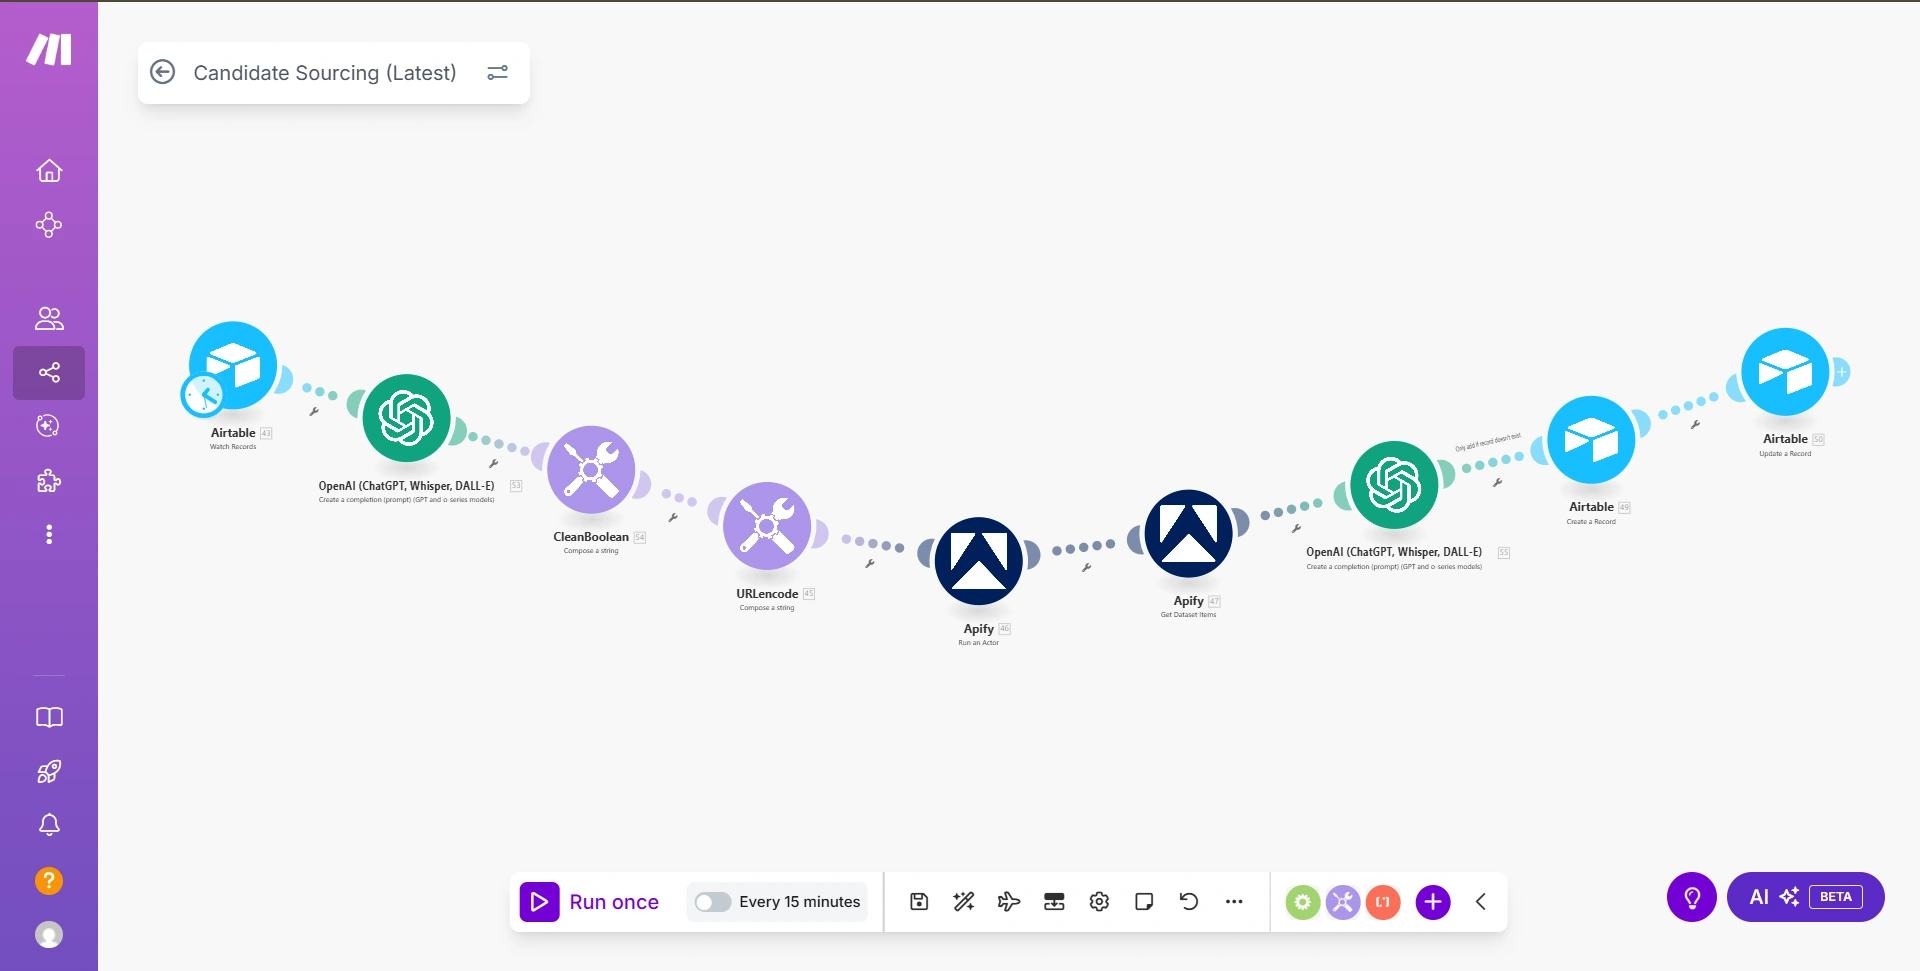Click filter wrench between URLencode and Apify
The height and width of the screenshot is (971, 1920).
click(870, 563)
